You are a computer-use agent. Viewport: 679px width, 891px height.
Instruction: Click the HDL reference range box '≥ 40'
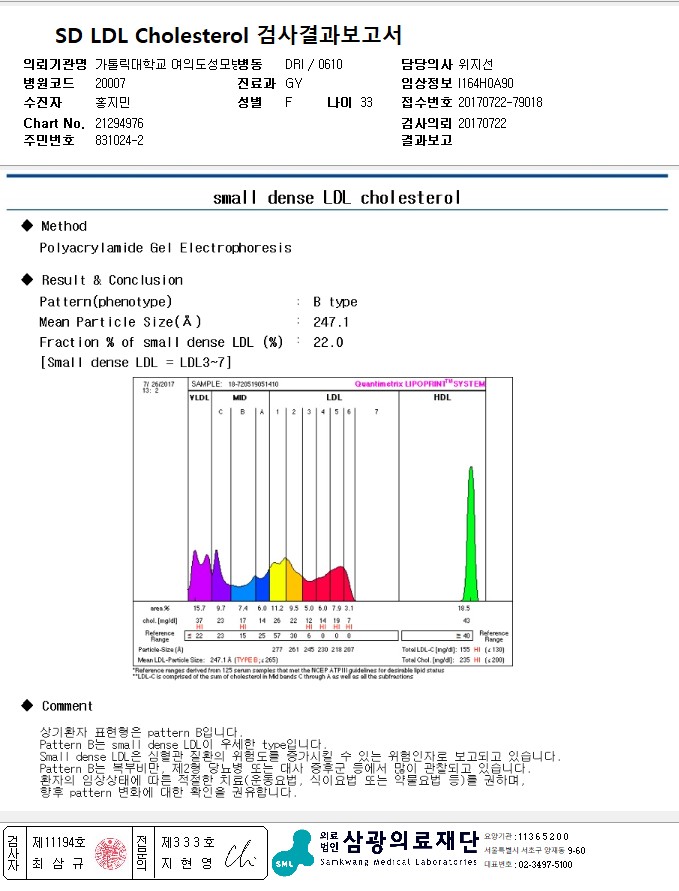[x=436, y=635]
